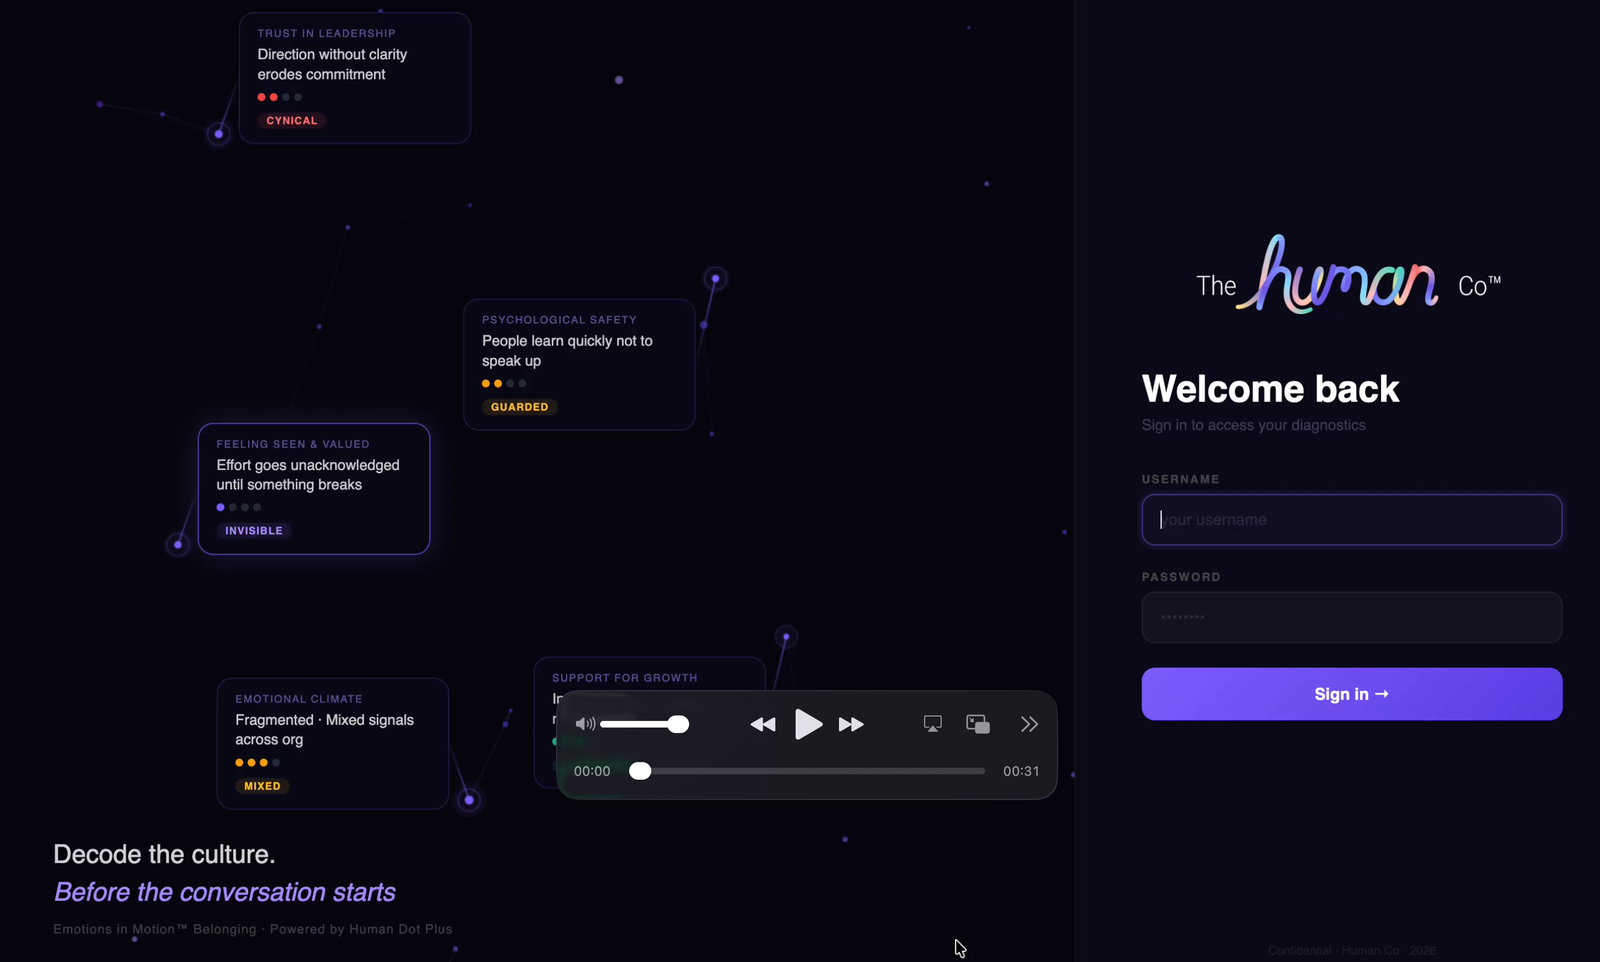Fast forward the video
Viewport: 1600px width, 962px height.
point(851,724)
